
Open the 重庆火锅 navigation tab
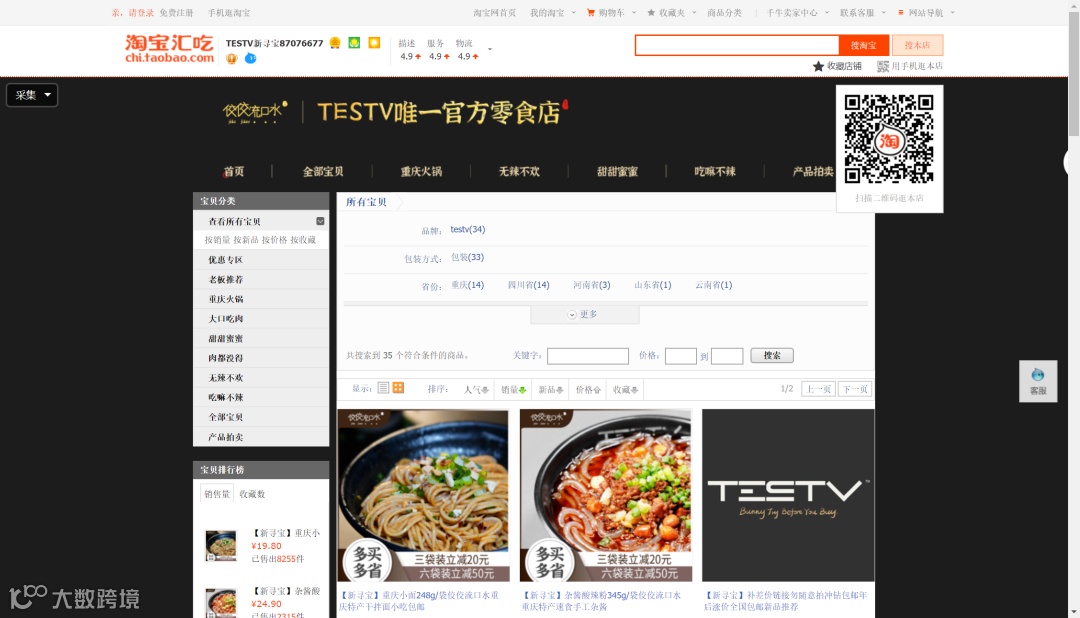(422, 171)
